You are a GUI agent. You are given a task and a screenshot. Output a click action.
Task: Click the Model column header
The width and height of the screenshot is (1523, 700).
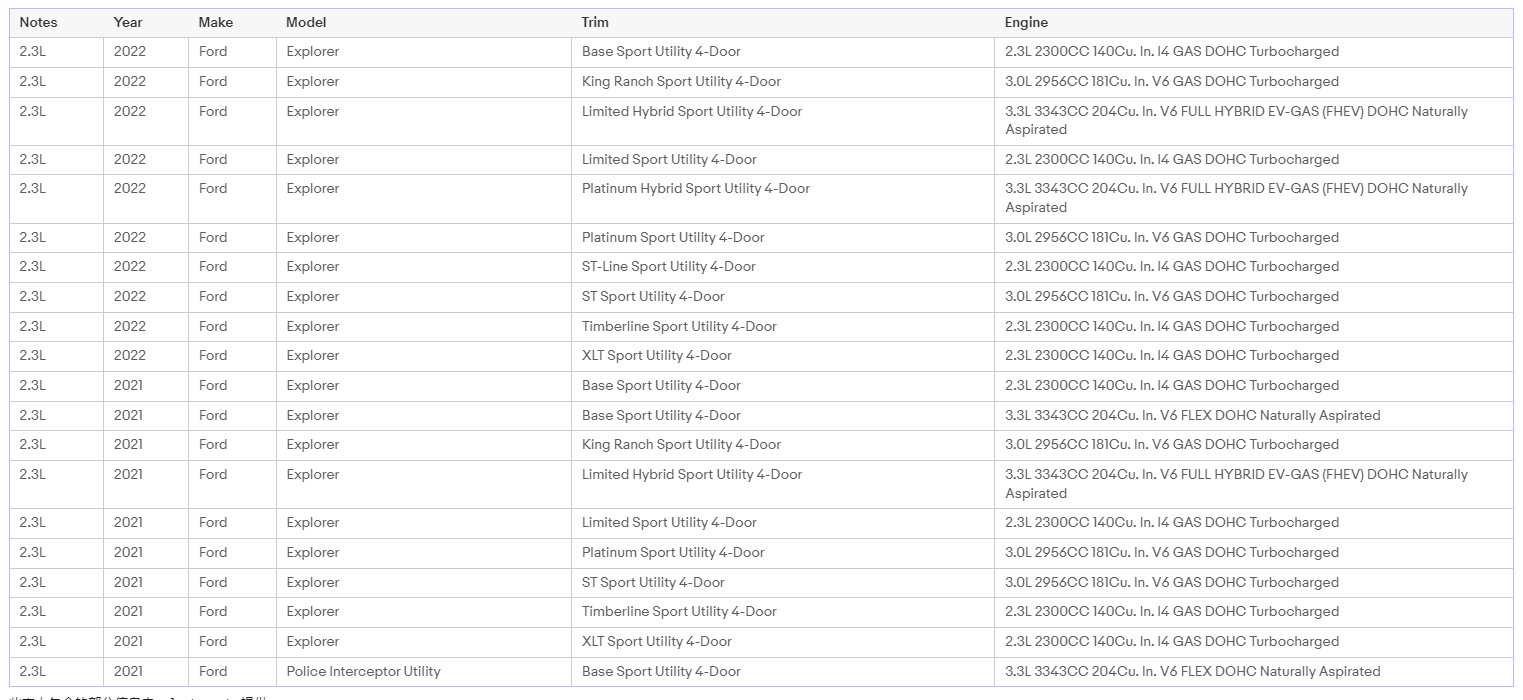pyautogui.click(x=306, y=22)
